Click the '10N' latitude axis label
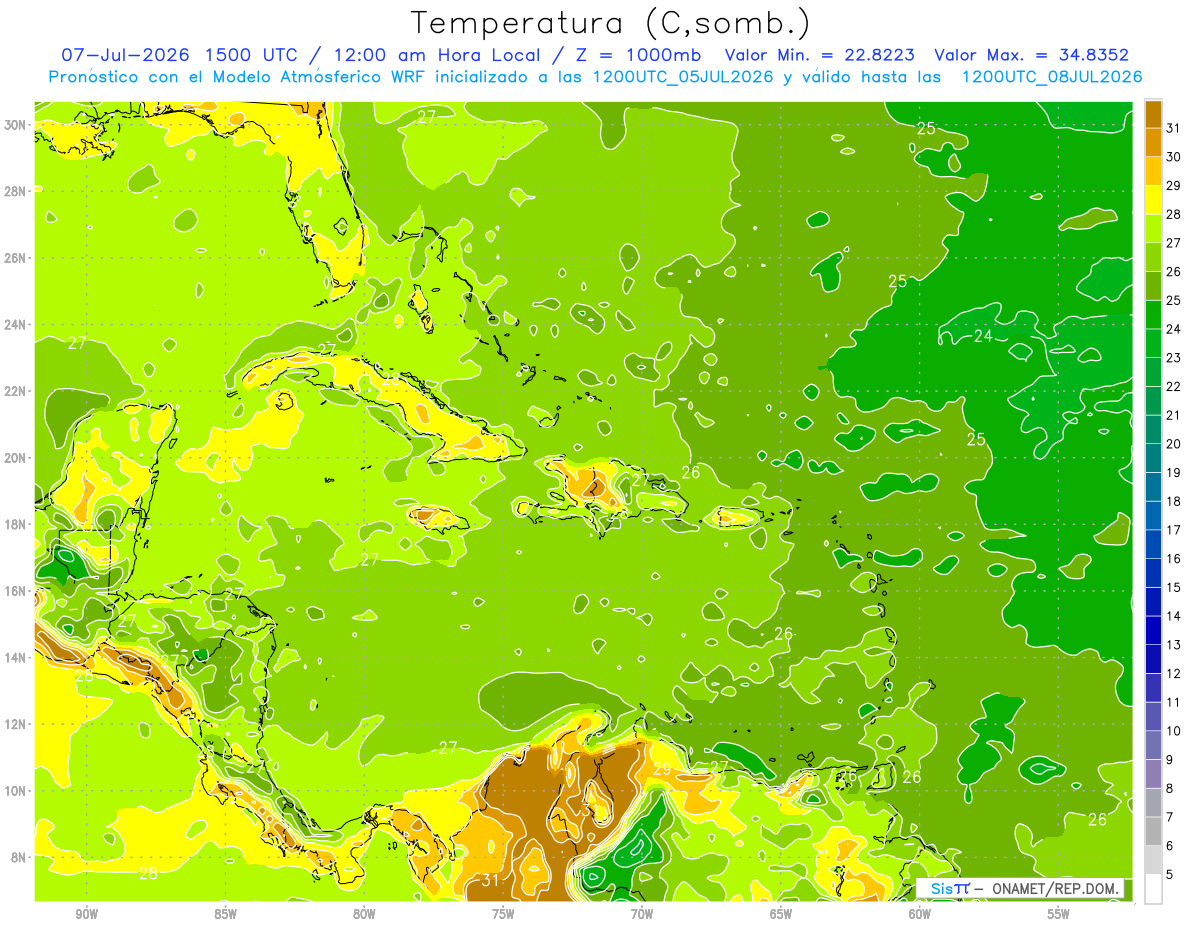The width and height of the screenshot is (1200, 927). 16,791
